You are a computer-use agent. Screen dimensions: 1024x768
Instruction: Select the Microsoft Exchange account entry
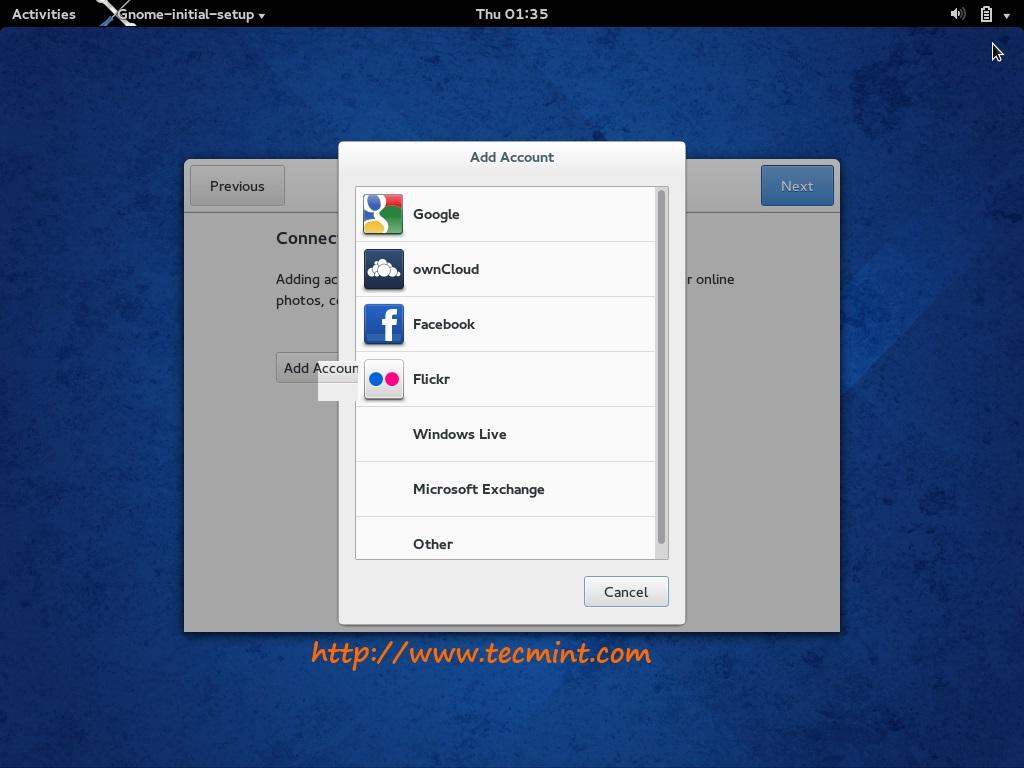click(x=478, y=489)
